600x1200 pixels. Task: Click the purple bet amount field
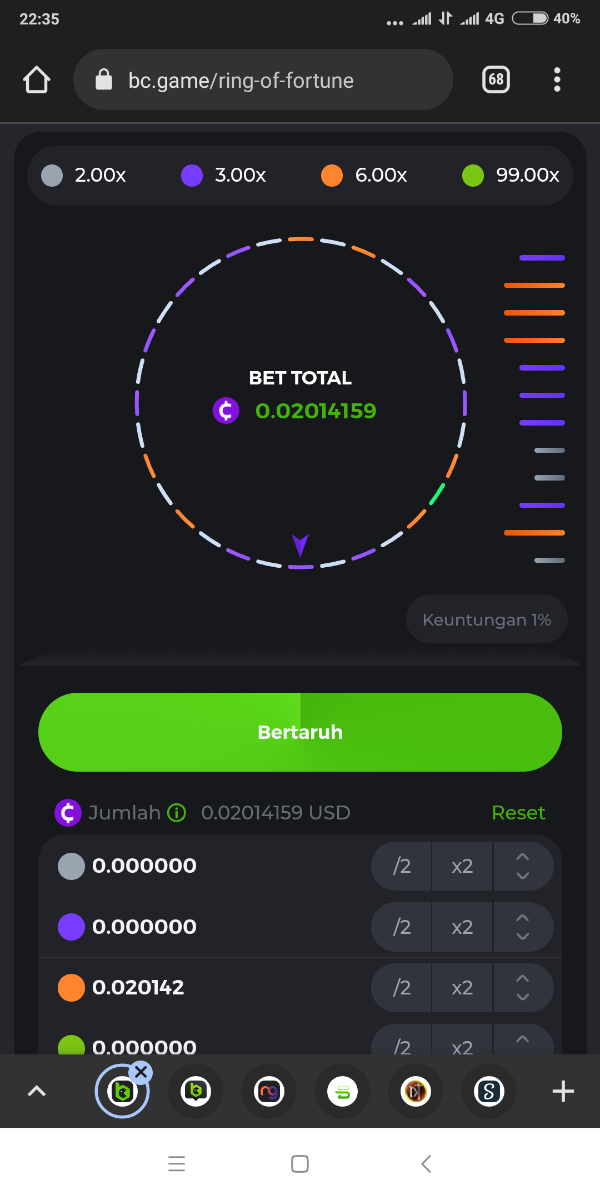[145, 927]
